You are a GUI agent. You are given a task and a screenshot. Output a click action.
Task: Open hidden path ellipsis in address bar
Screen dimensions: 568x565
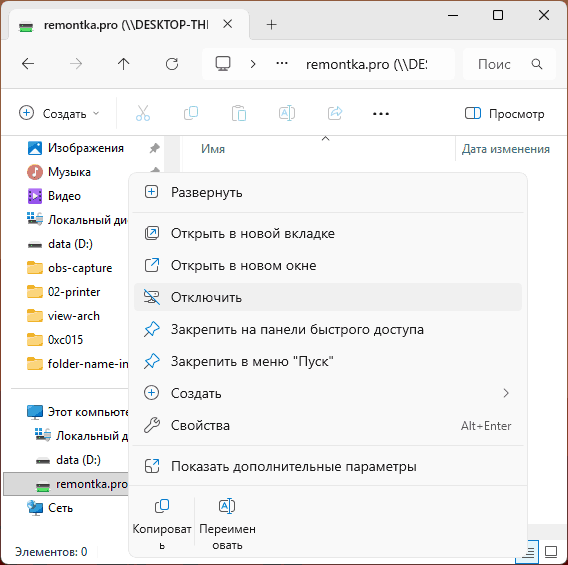click(x=282, y=63)
